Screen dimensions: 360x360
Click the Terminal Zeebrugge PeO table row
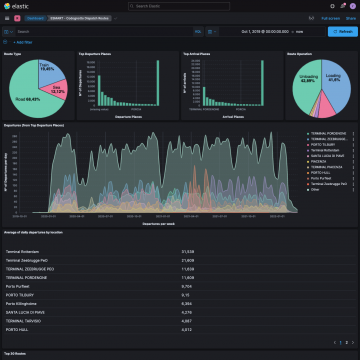coord(180,260)
